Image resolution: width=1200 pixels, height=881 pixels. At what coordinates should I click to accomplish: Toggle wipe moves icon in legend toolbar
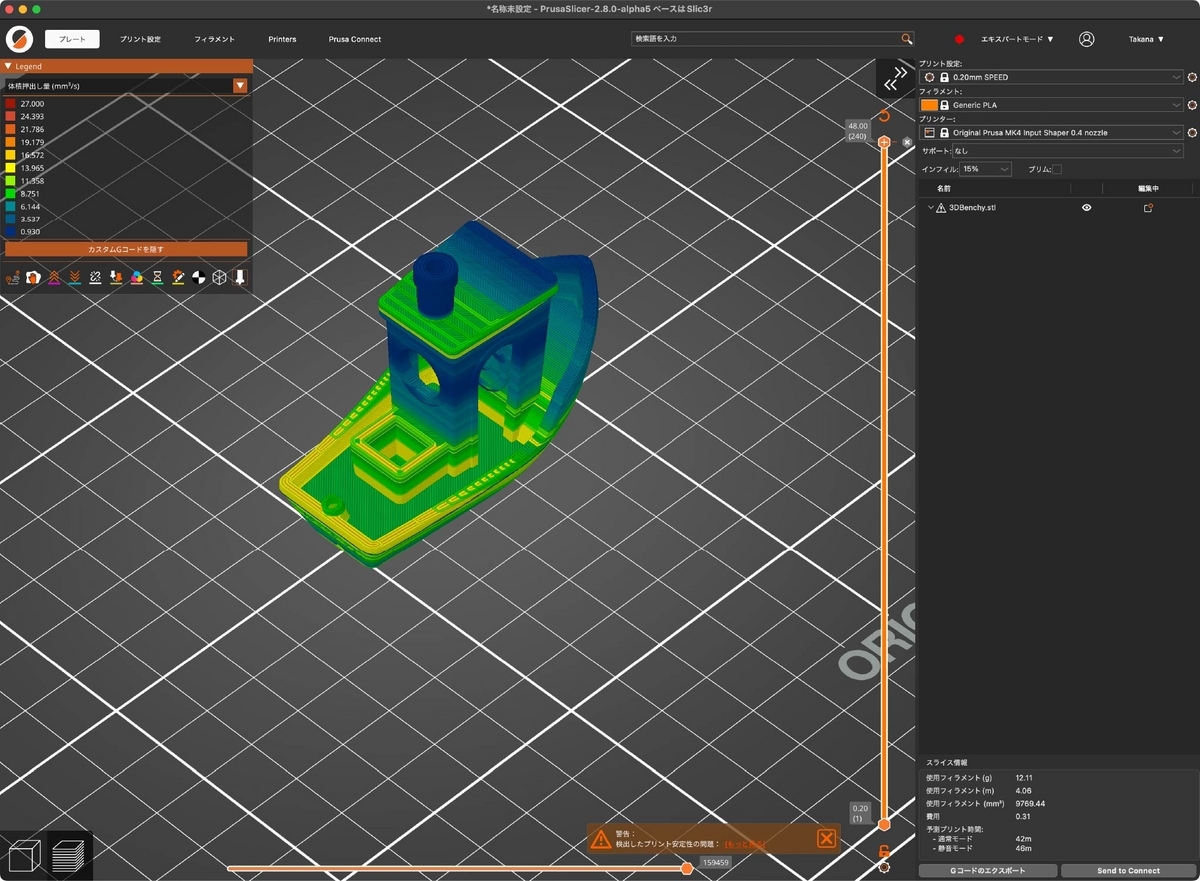click(x=33, y=277)
